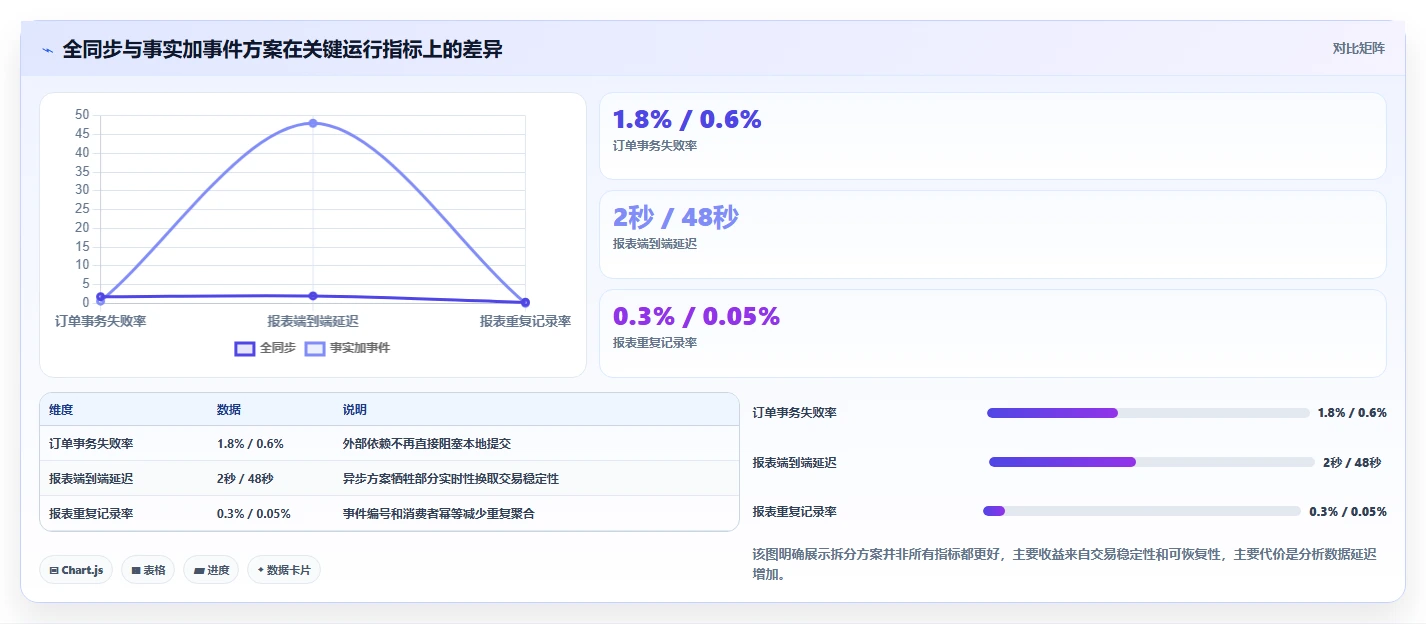This screenshot has height=624, width=1426.
Task: Click the 说明 table column header
Action: point(355,410)
